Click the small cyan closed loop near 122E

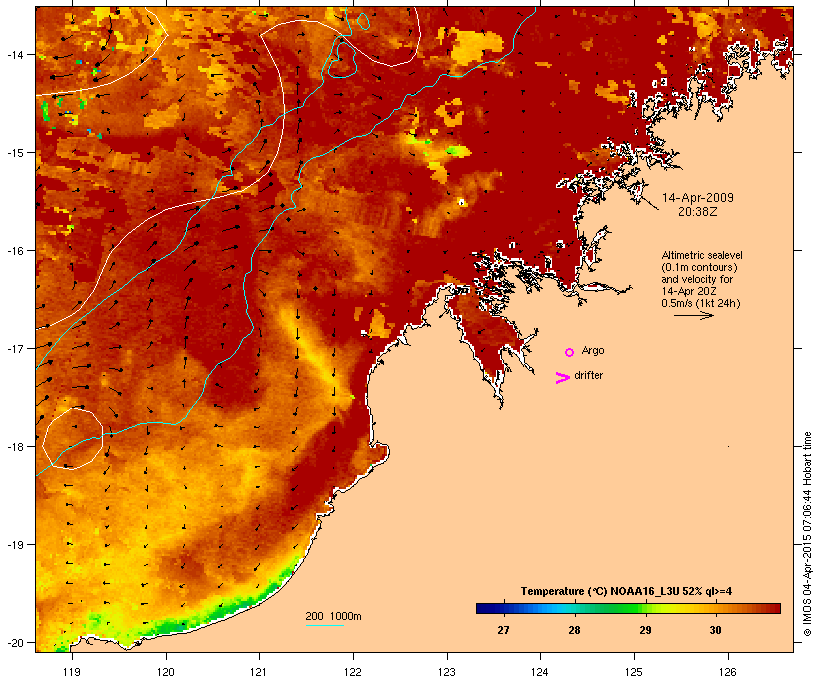point(363,21)
